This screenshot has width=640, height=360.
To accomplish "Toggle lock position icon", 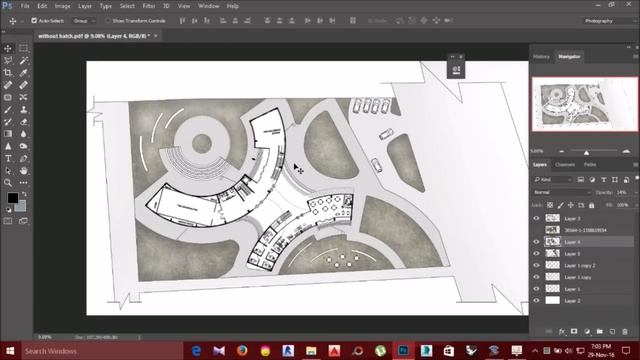I will point(571,205).
